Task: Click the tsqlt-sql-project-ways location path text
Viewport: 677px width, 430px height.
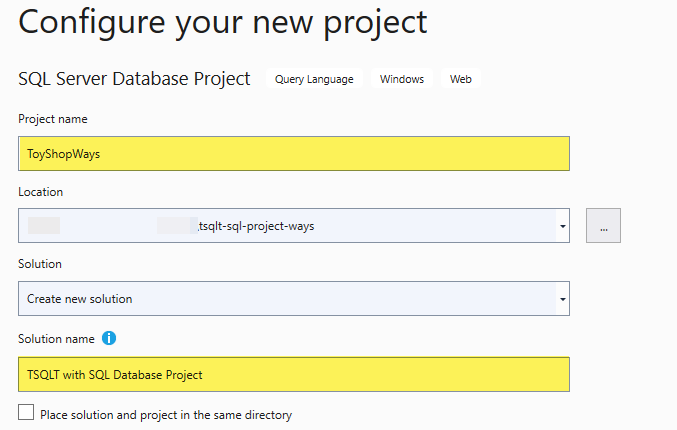Action: 257,226
